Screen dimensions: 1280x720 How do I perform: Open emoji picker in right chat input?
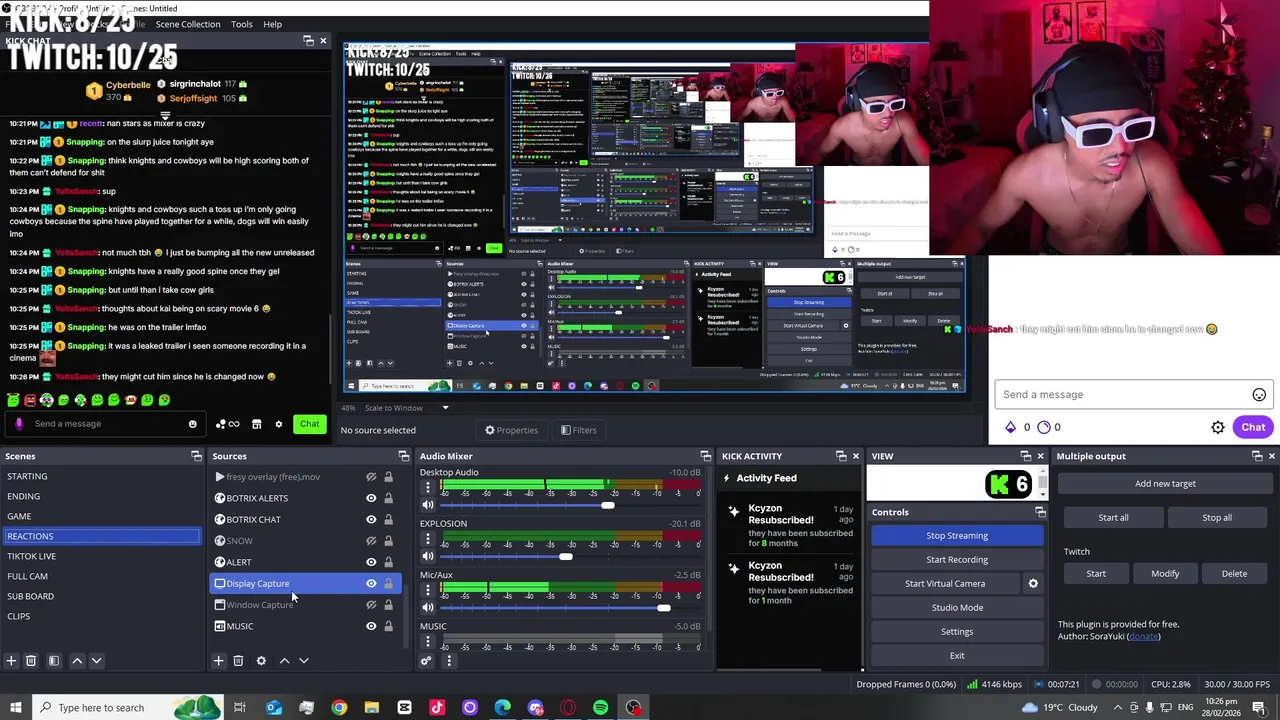click(1259, 394)
